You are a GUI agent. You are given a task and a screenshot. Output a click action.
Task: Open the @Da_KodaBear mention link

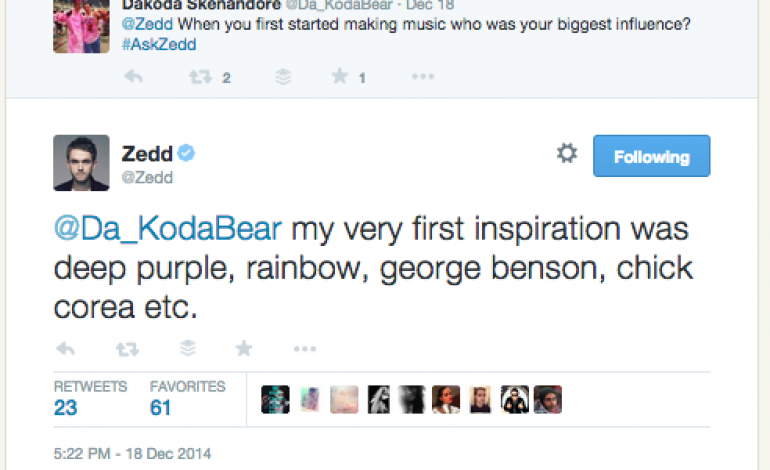(169, 231)
